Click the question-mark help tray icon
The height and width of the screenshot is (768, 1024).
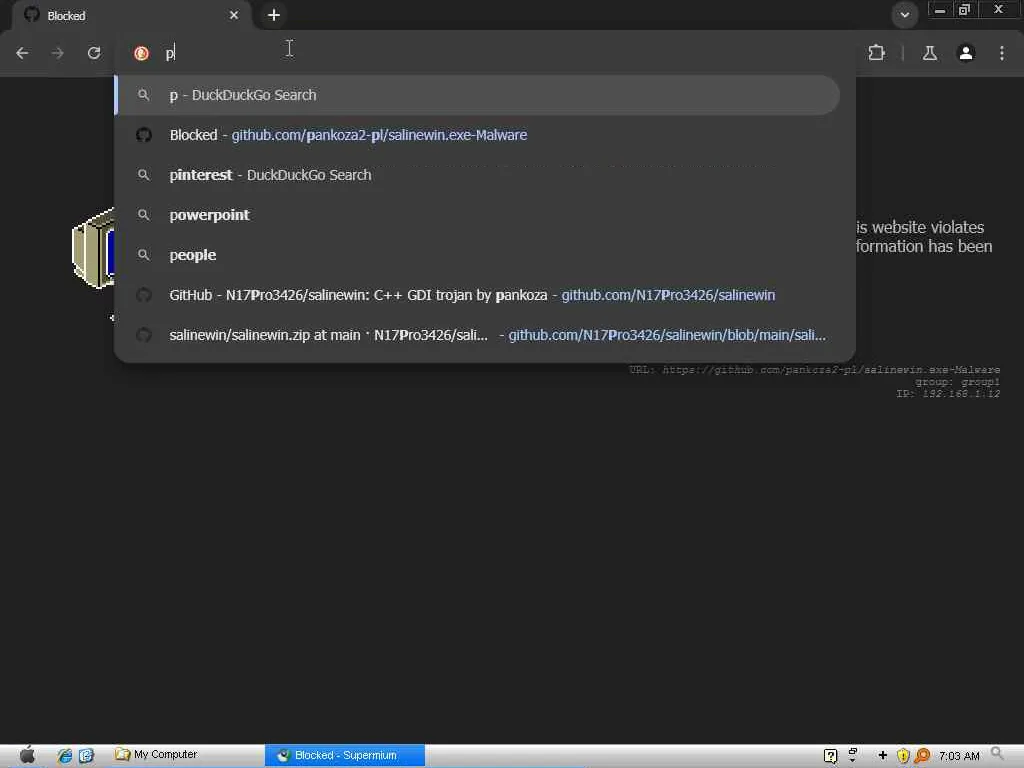tap(830, 756)
